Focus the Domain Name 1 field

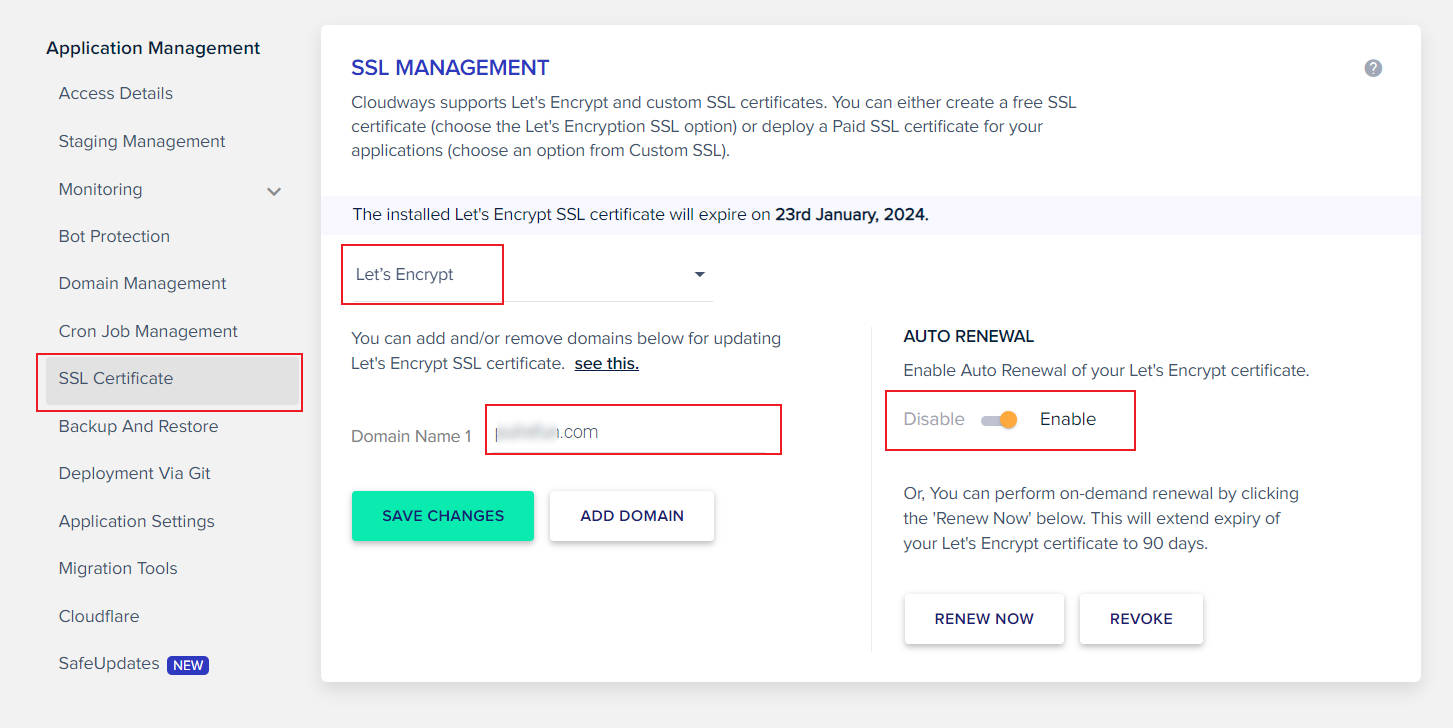pyautogui.click(x=633, y=432)
